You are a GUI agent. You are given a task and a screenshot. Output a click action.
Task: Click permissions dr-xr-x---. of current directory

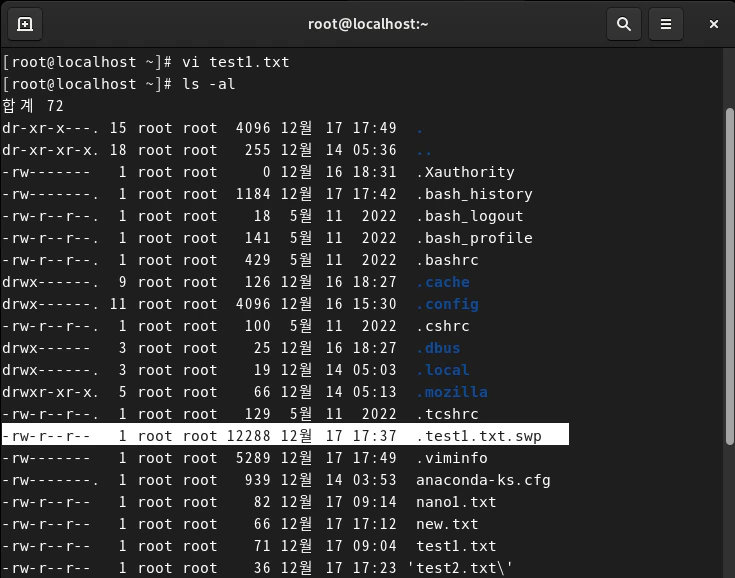[x=51, y=128]
